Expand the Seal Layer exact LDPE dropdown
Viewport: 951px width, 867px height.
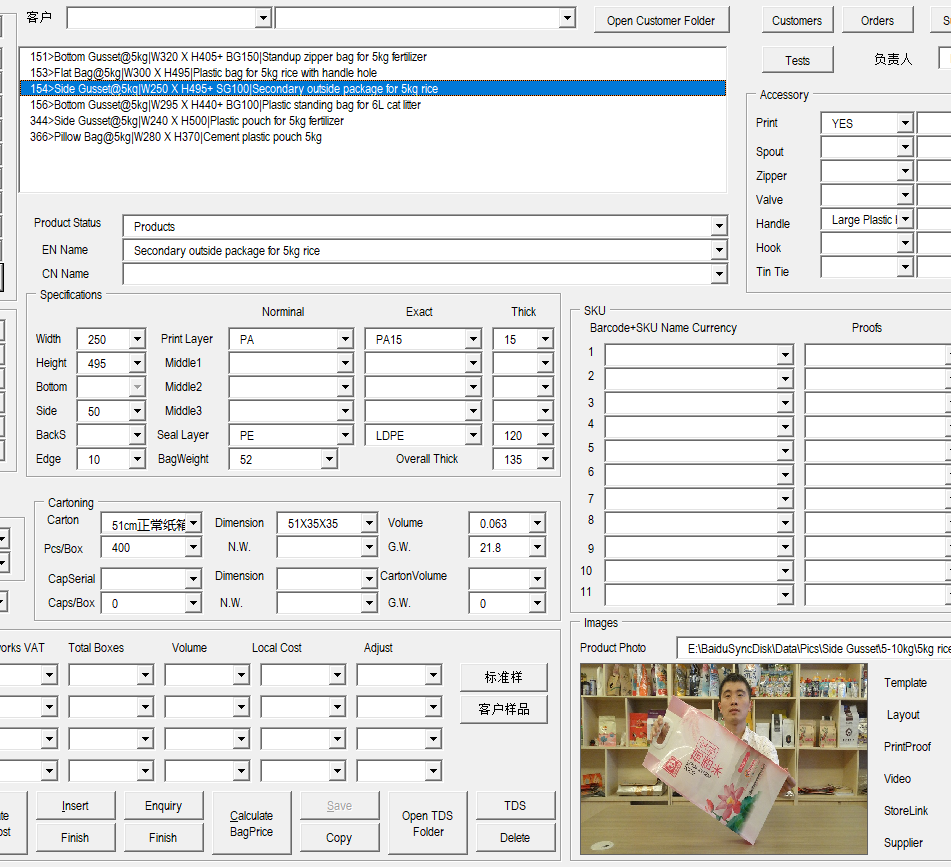pos(473,436)
